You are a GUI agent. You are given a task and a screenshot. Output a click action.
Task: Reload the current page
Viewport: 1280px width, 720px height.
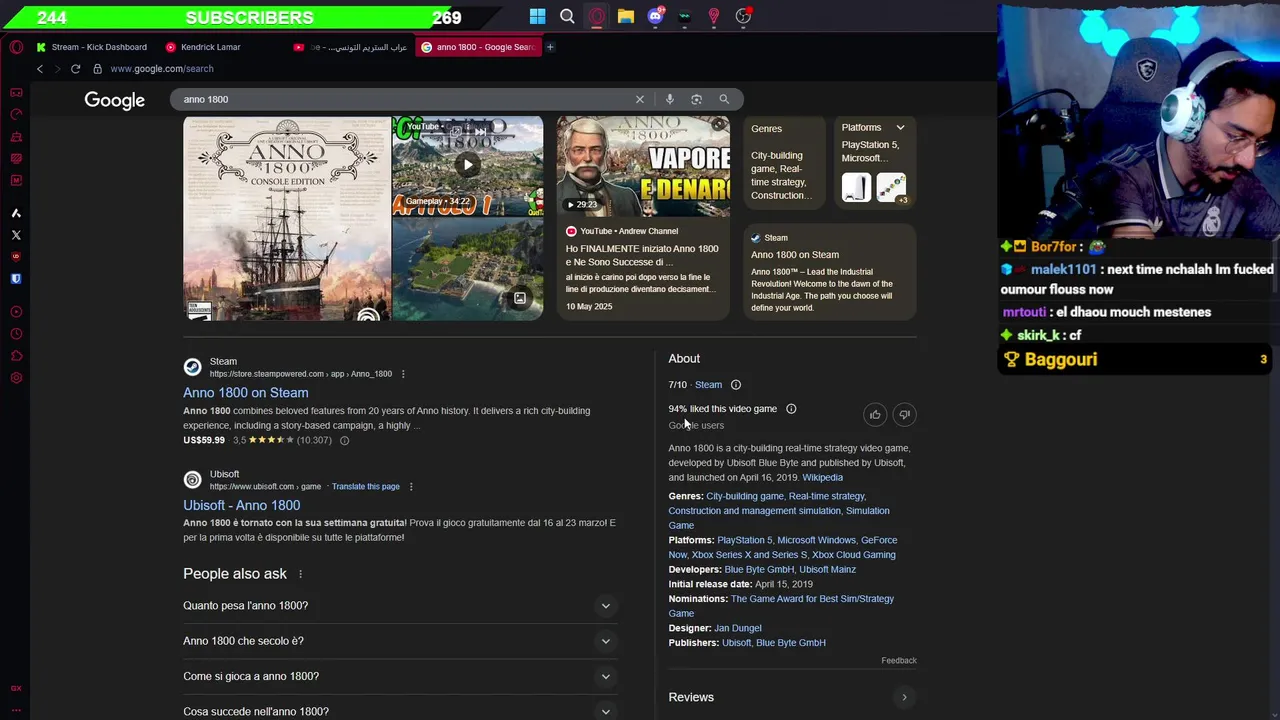[75, 69]
